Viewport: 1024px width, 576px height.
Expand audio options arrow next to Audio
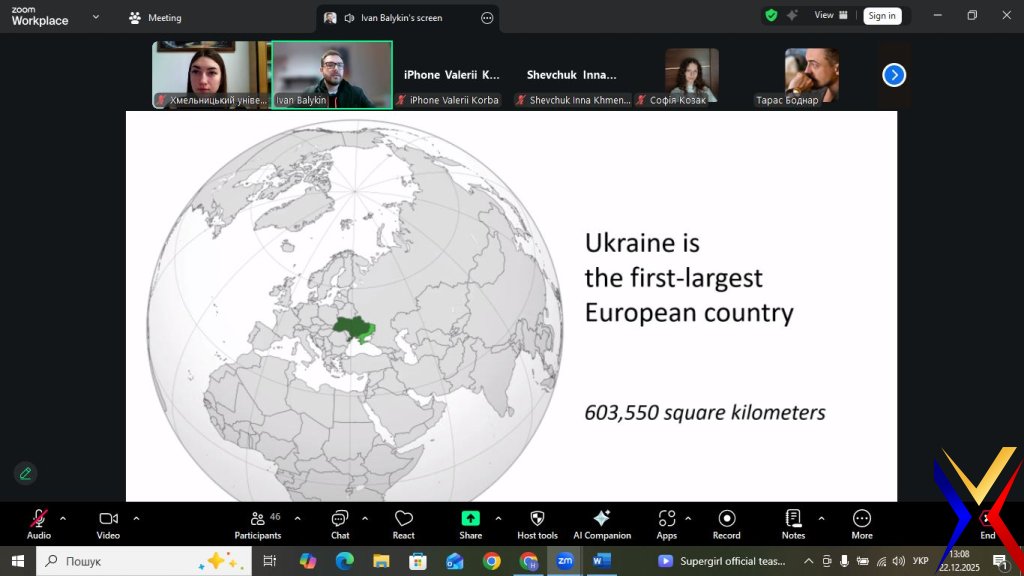click(x=63, y=518)
